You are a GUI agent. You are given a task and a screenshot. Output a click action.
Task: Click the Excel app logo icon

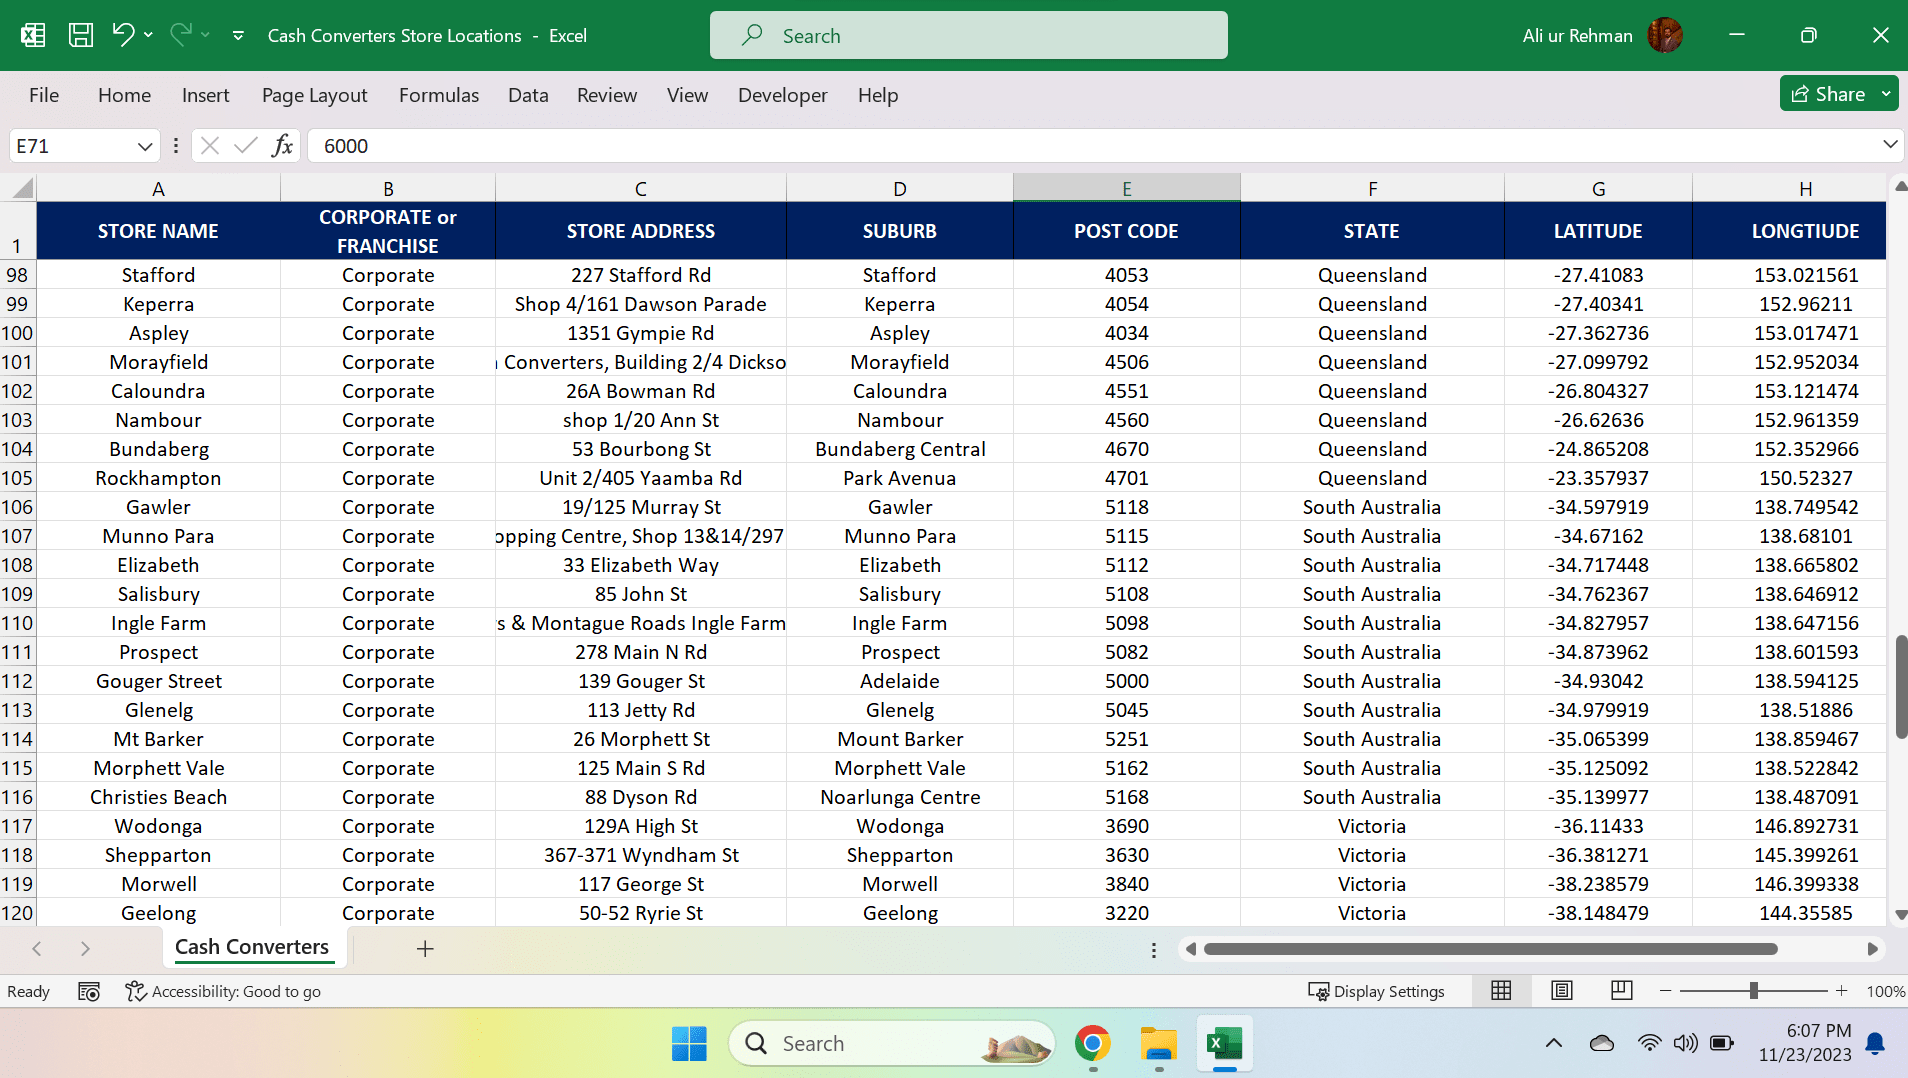pyautogui.click(x=33, y=35)
